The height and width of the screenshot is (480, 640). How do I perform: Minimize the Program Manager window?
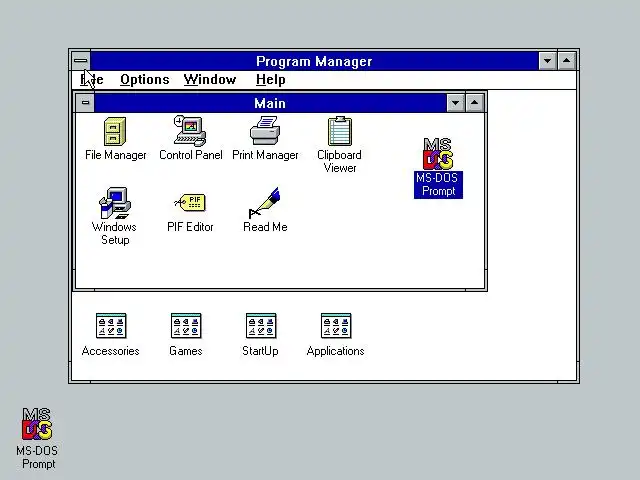pos(548,61)
